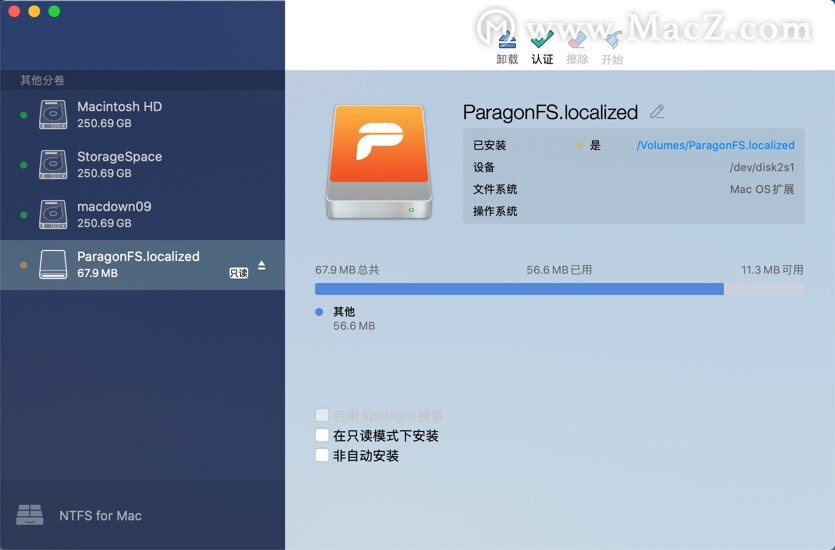Image resolution: width=835 pixels, height=550 pixels.
Task: Click the 卸载 unmount toolbar icon
Action: click(x=506, y=40)
